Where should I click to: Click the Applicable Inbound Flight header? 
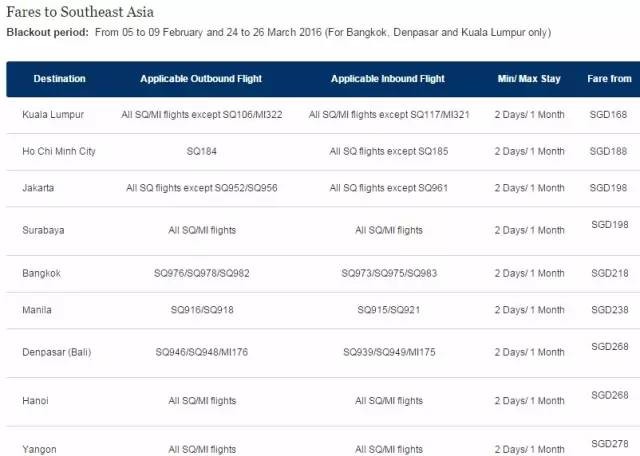(x=389, y=79)
